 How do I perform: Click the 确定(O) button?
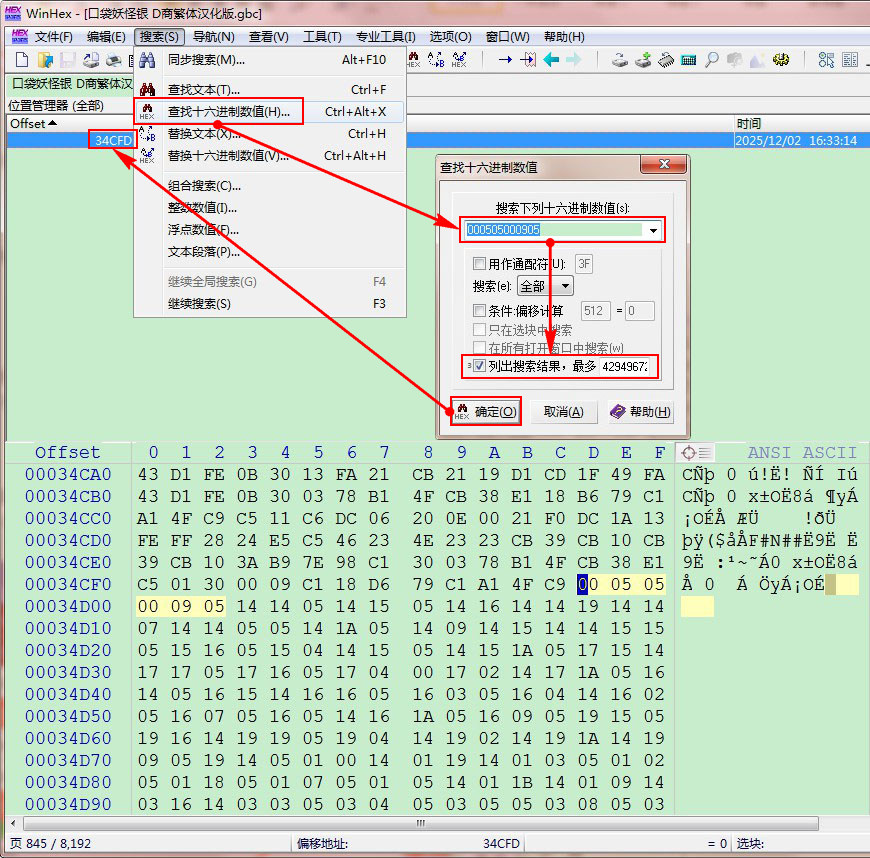485,411
